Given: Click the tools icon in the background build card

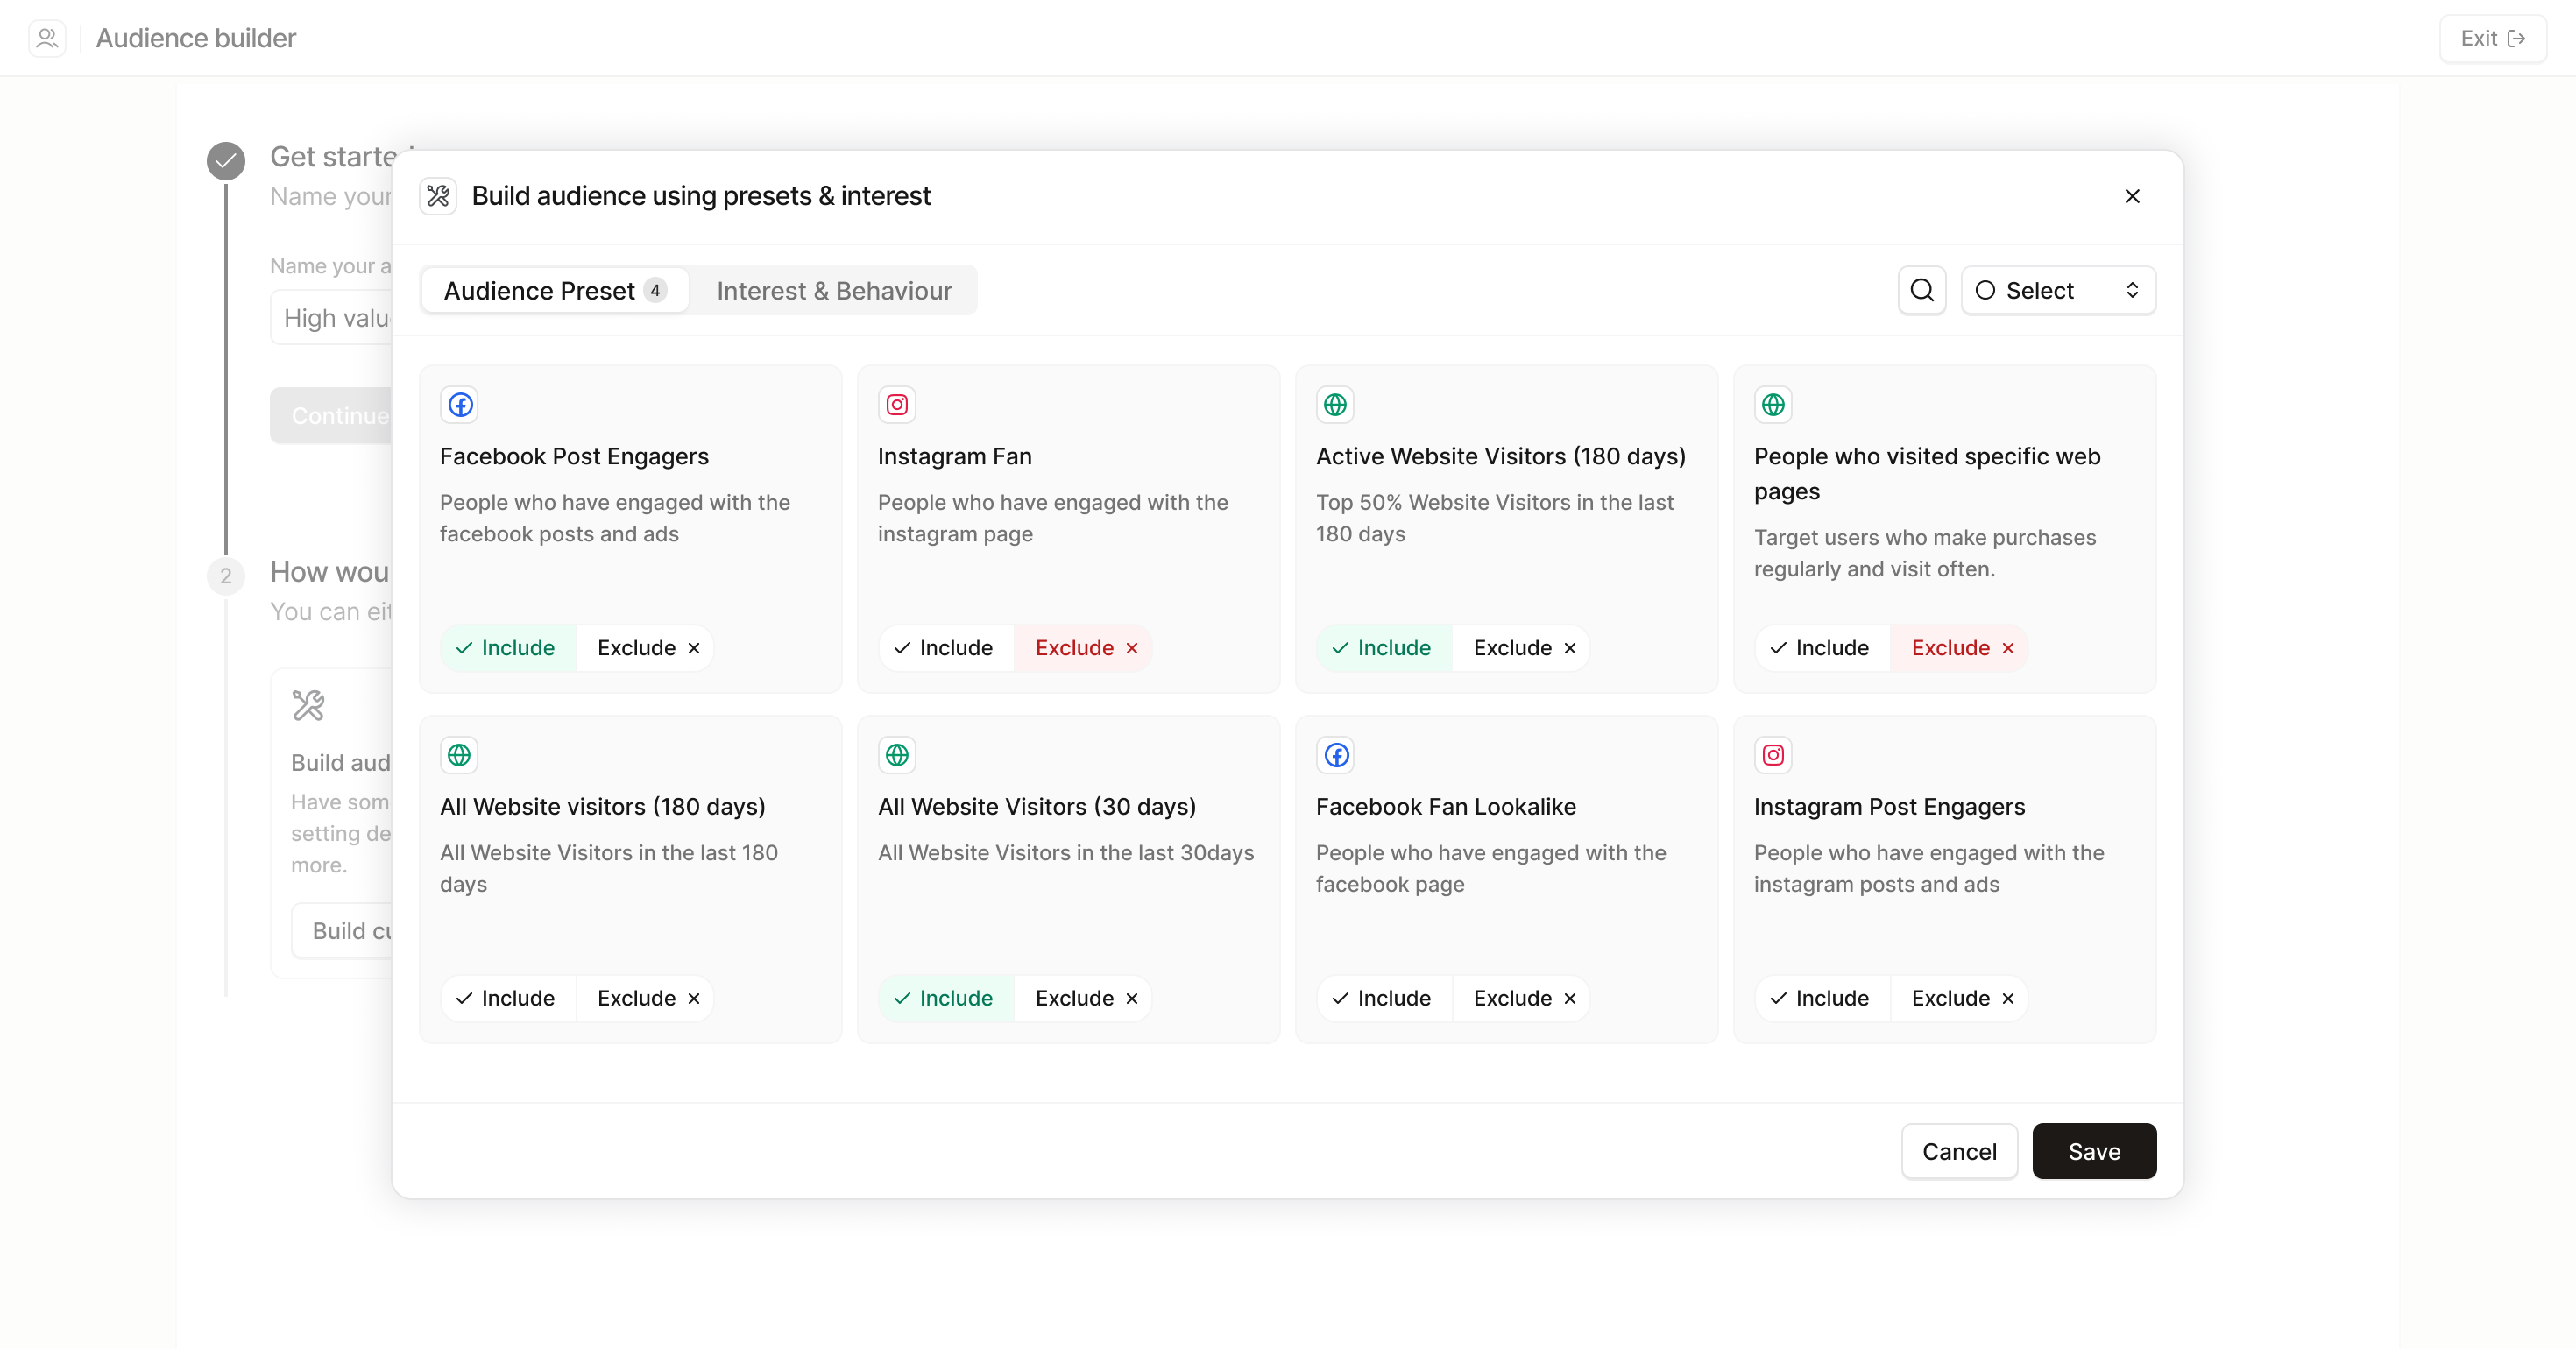Looking at the screenshot, I should point(308,706).
